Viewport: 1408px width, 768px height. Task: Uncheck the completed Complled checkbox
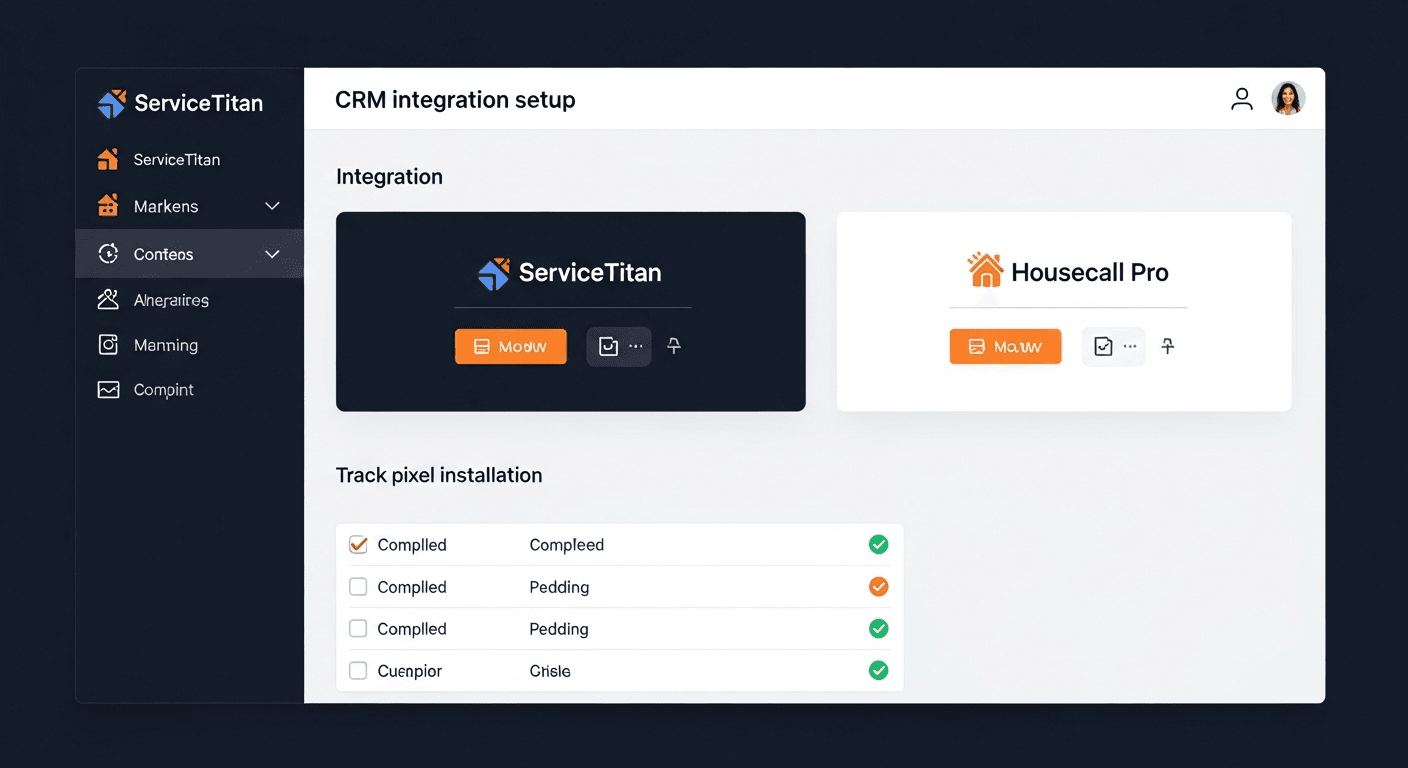tap(358, 544)
